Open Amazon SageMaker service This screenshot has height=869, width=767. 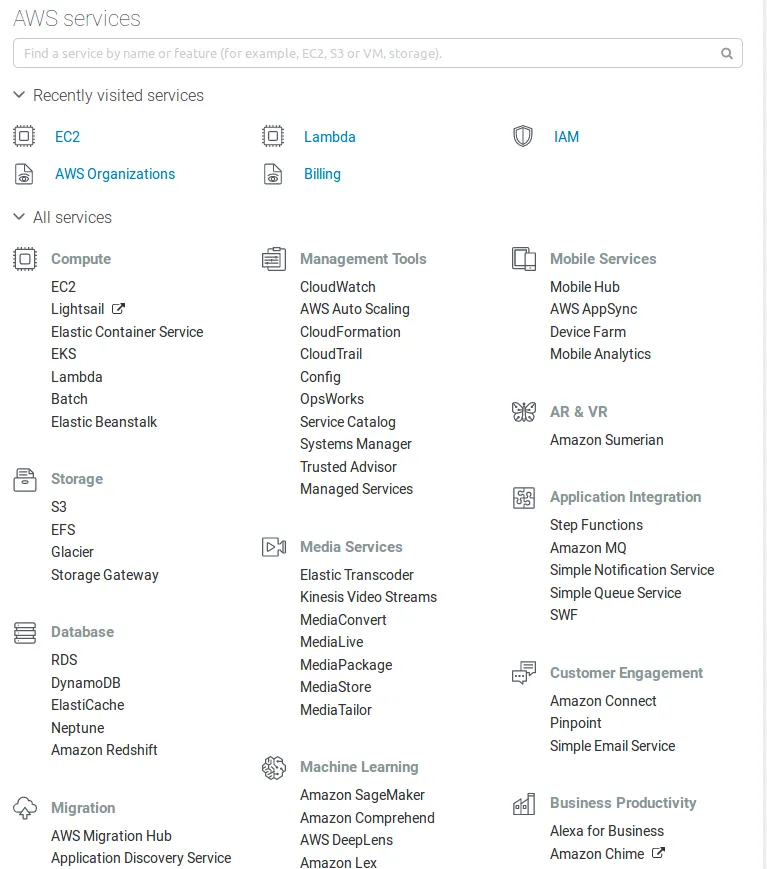point(362,795)
